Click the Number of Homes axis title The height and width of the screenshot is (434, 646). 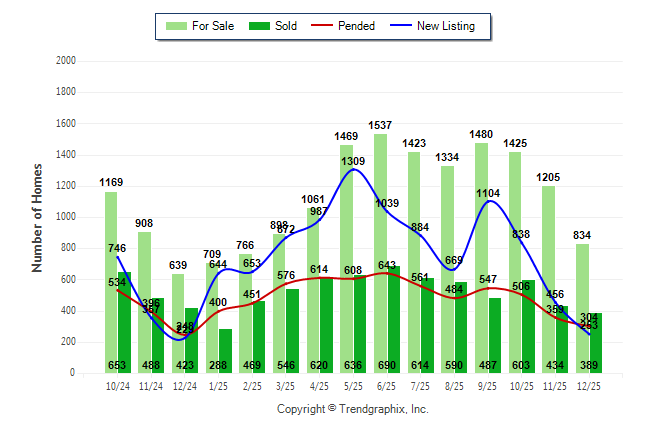37,217
